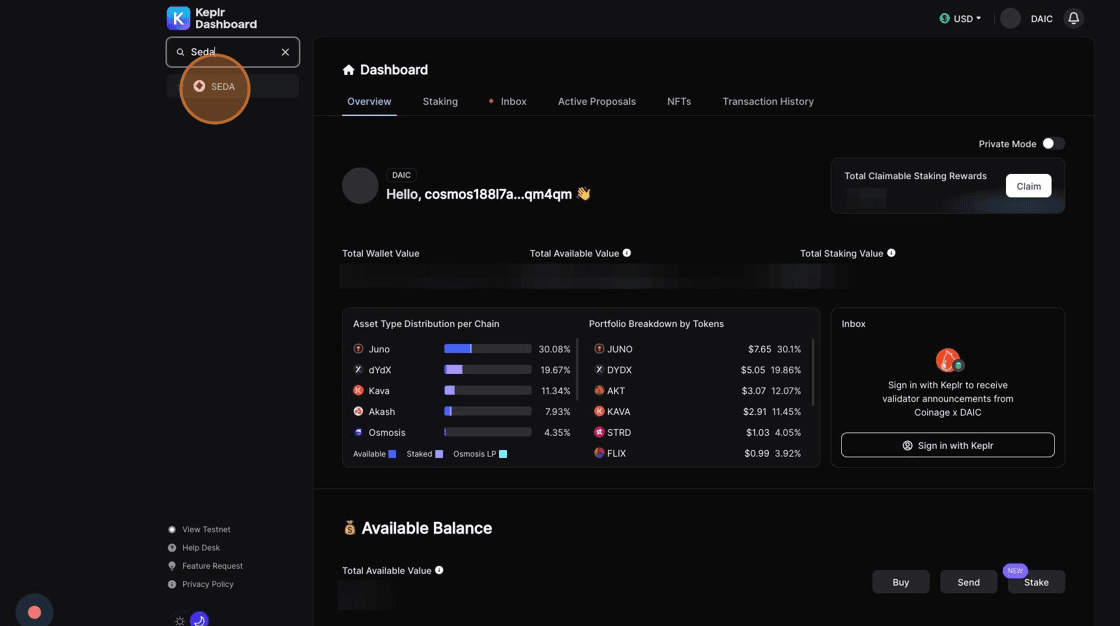The height and width of the screenshot is (626, 1120).
Task: Click Sign in with Keplr button
Action: [947, 445]
